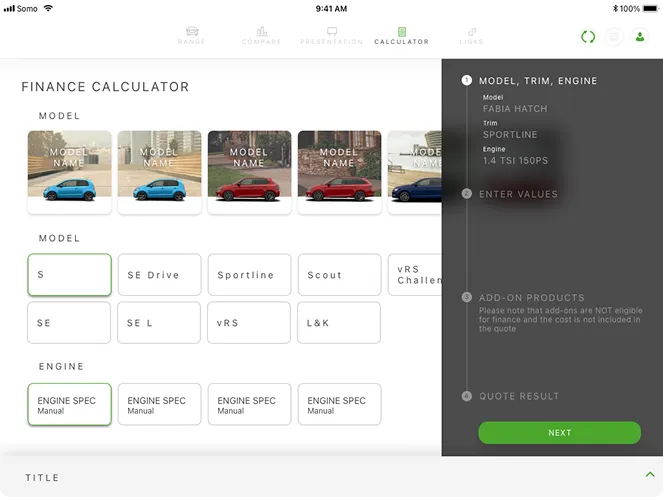This screenshot has height=497, width=663.
Task: Select the red hatchback model thumbnail
Action: [x=249, y=172]
